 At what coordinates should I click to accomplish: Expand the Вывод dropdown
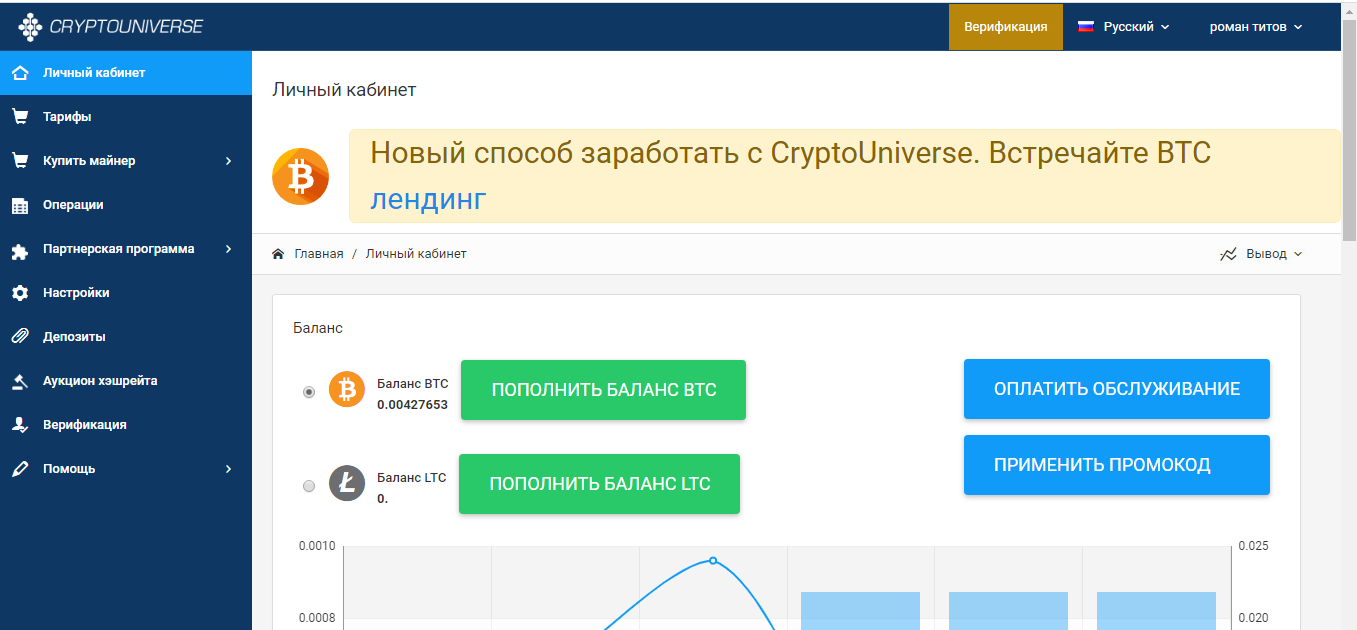pos(1262,254)
